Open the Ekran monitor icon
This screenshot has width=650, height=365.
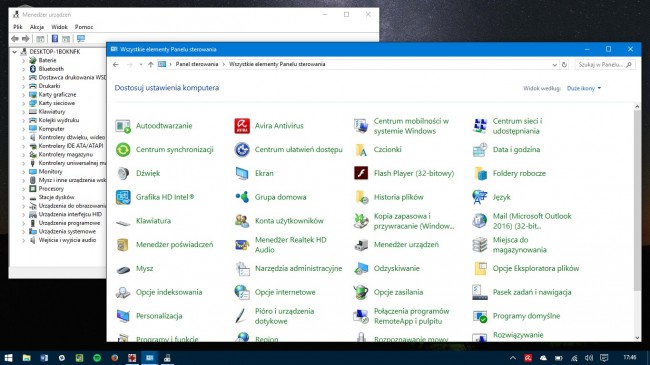242,173
